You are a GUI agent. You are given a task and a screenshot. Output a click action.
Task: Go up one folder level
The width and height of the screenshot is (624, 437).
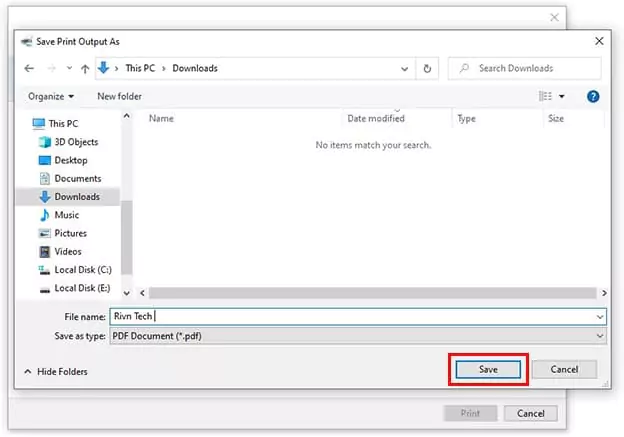tap(84, 69)
